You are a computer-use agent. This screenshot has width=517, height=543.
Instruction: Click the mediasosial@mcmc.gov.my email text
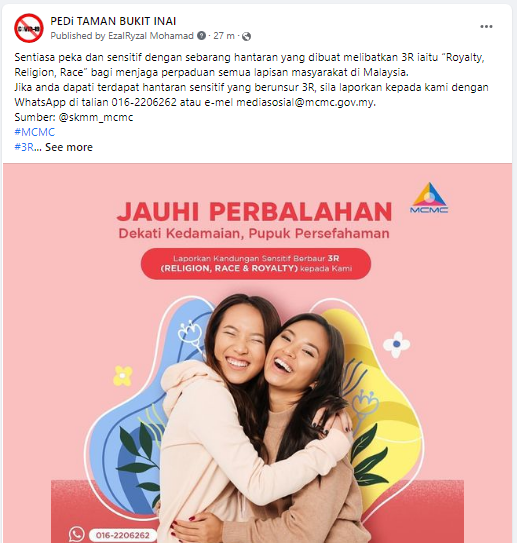pyautogui.click(x=305, y=103)
